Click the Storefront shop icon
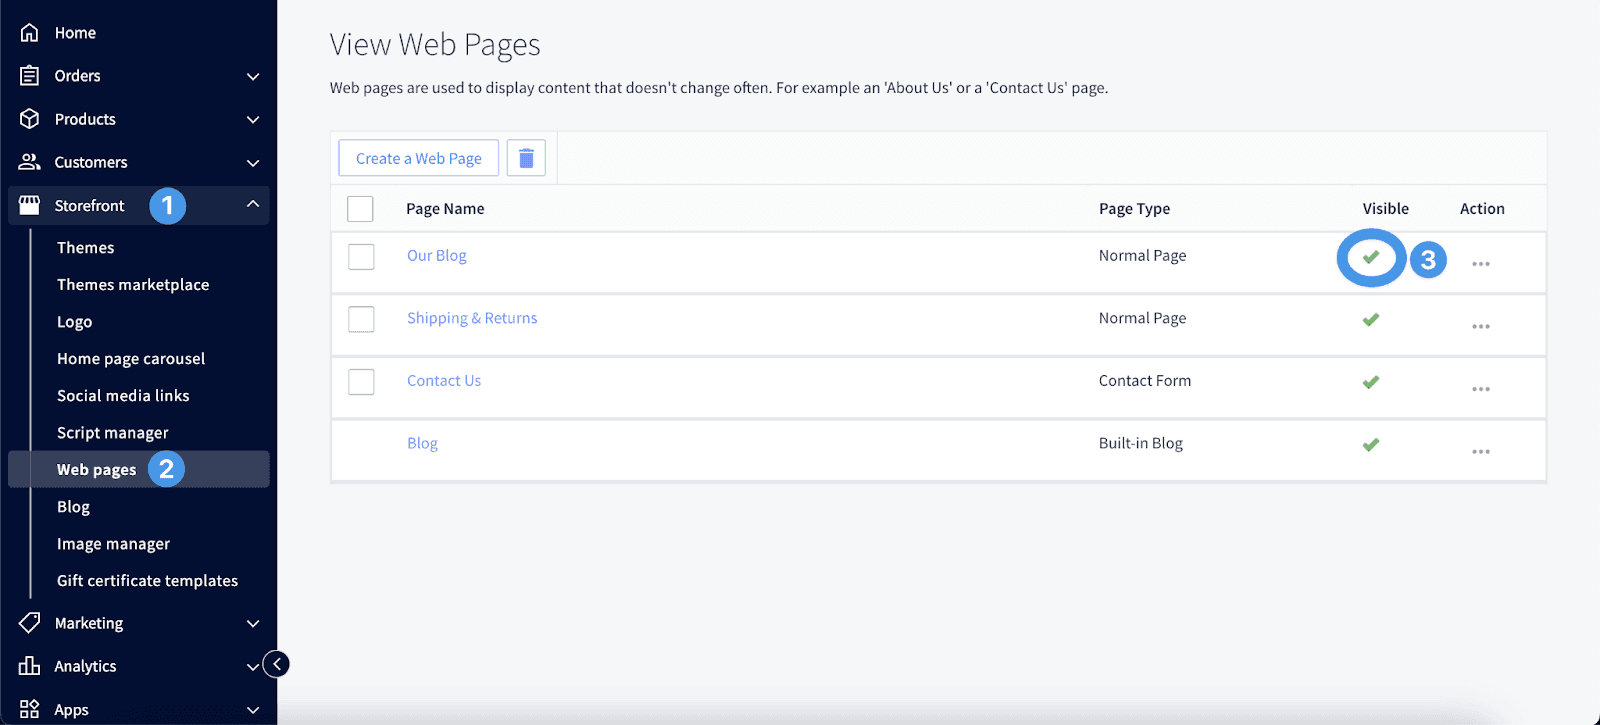This screenshot has height=725, width=1600. (30, 205)
